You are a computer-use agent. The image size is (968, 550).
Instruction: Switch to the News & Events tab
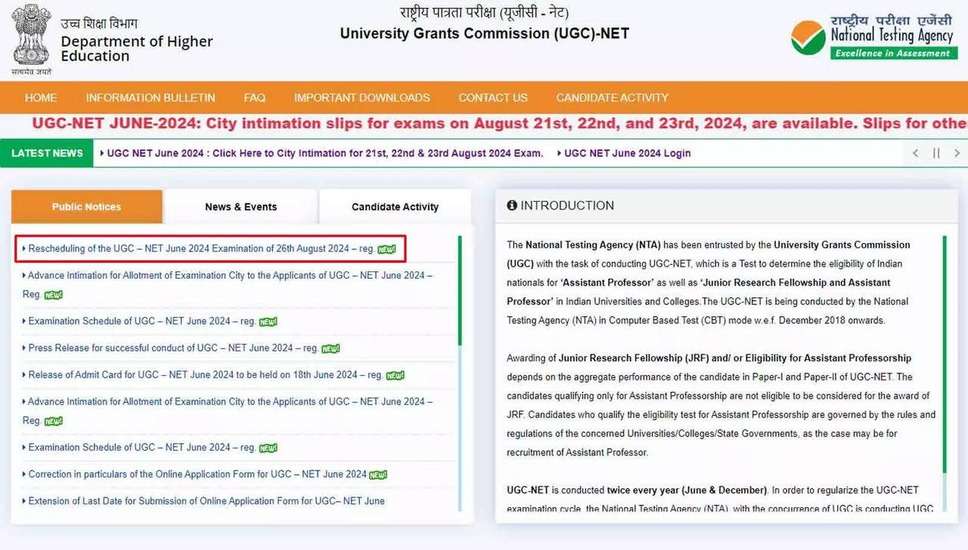click(x=240, y=207)
